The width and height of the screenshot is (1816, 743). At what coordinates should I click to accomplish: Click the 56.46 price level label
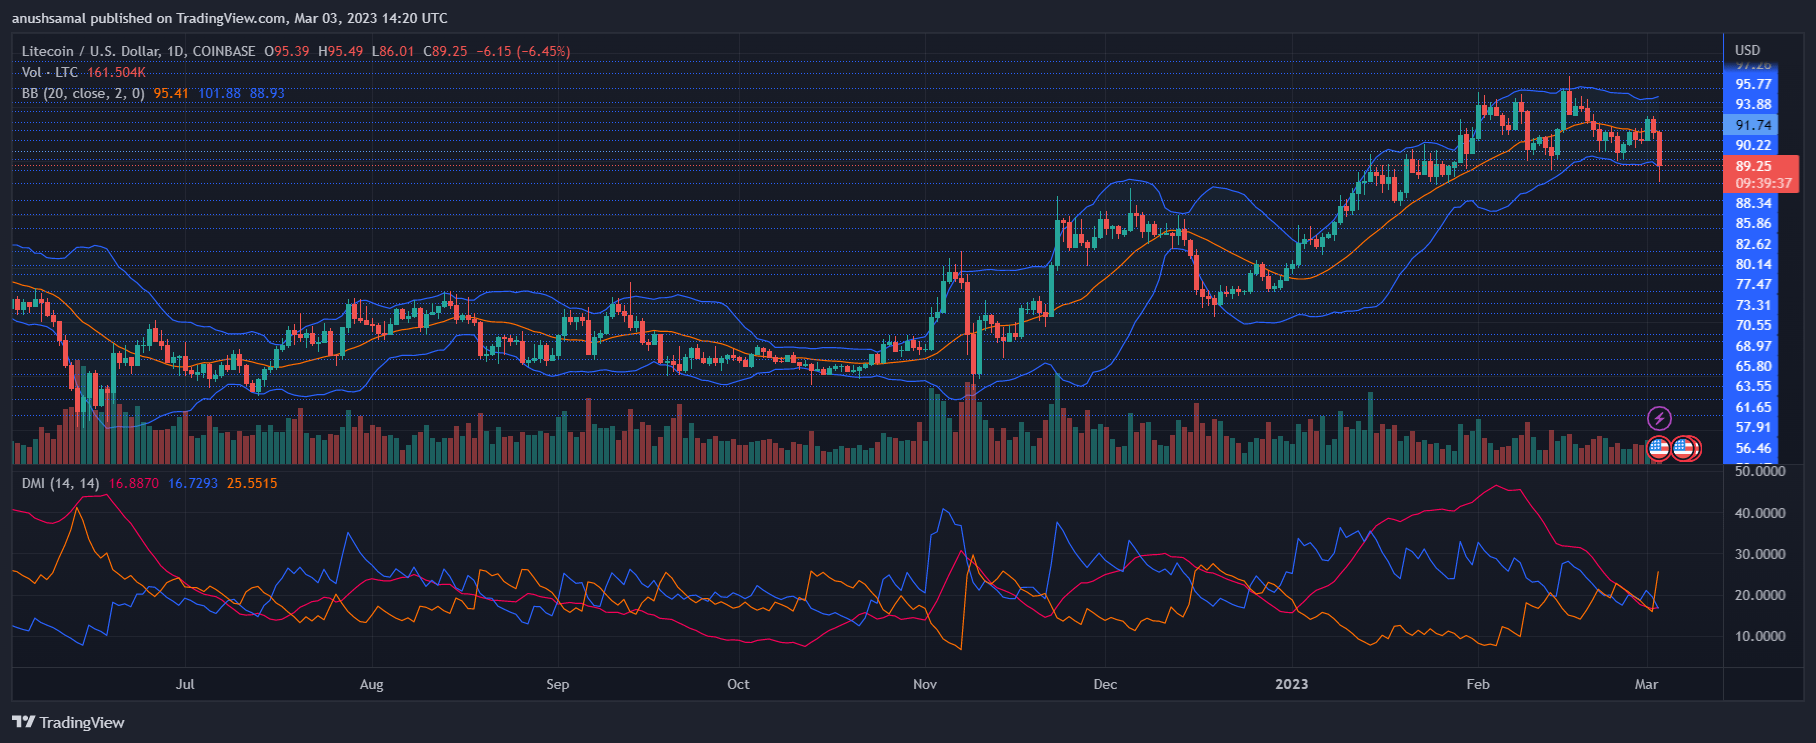pos(1753,448)
